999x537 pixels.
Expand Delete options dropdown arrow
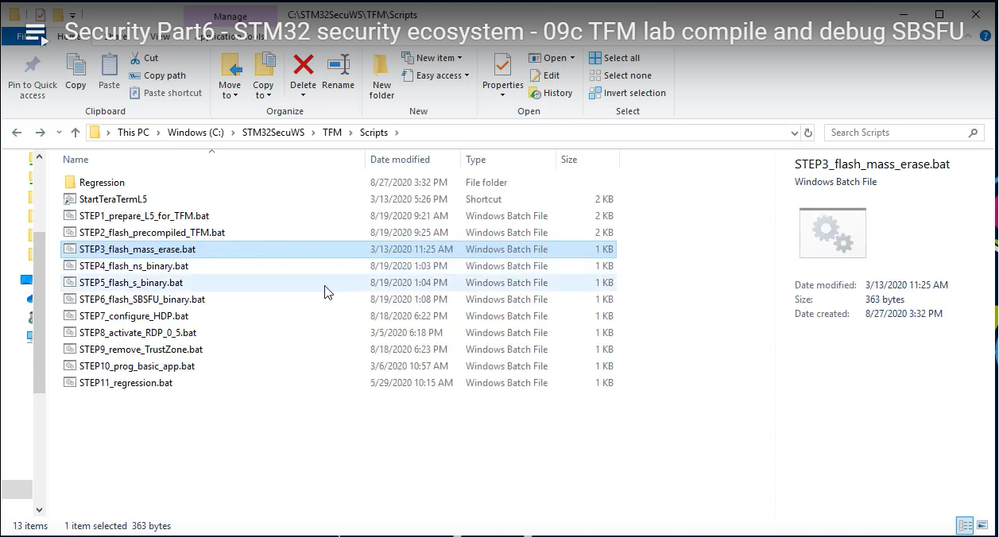303,95
